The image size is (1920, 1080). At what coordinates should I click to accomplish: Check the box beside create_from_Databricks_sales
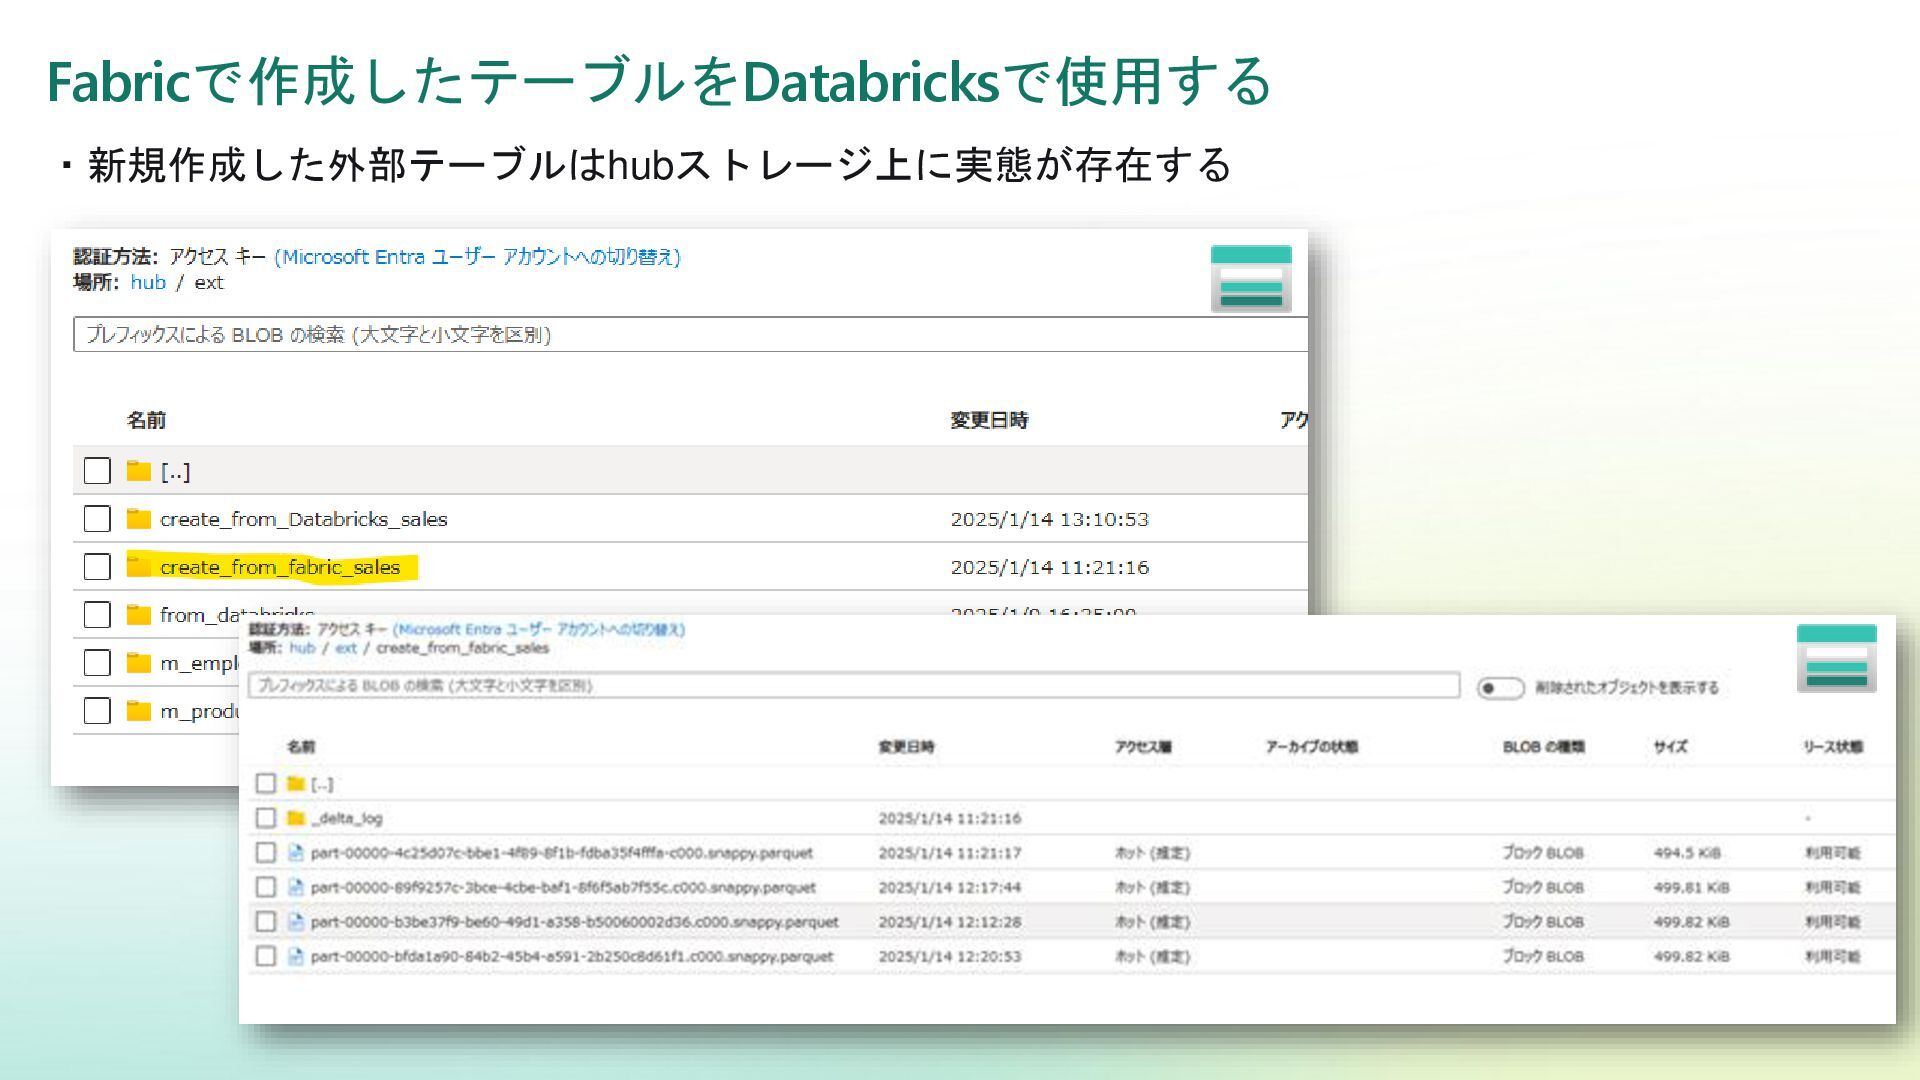click(x=97, y=519)
